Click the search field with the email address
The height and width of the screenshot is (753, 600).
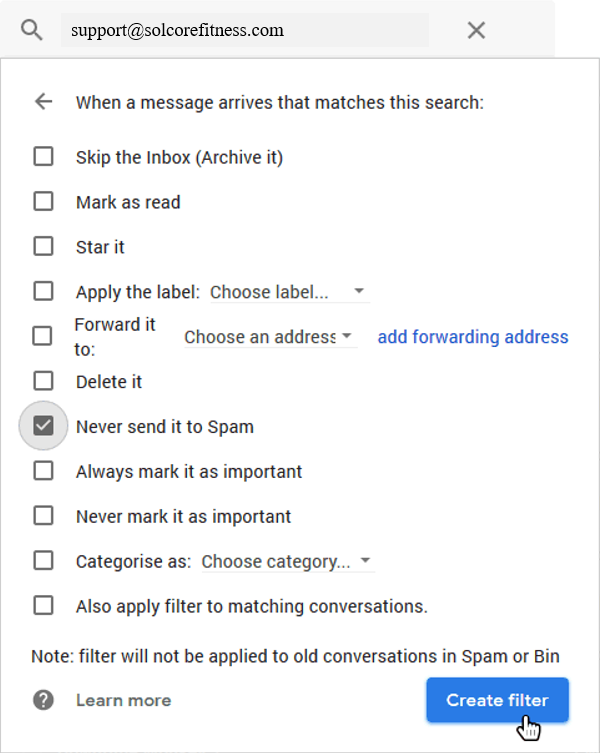245,30
